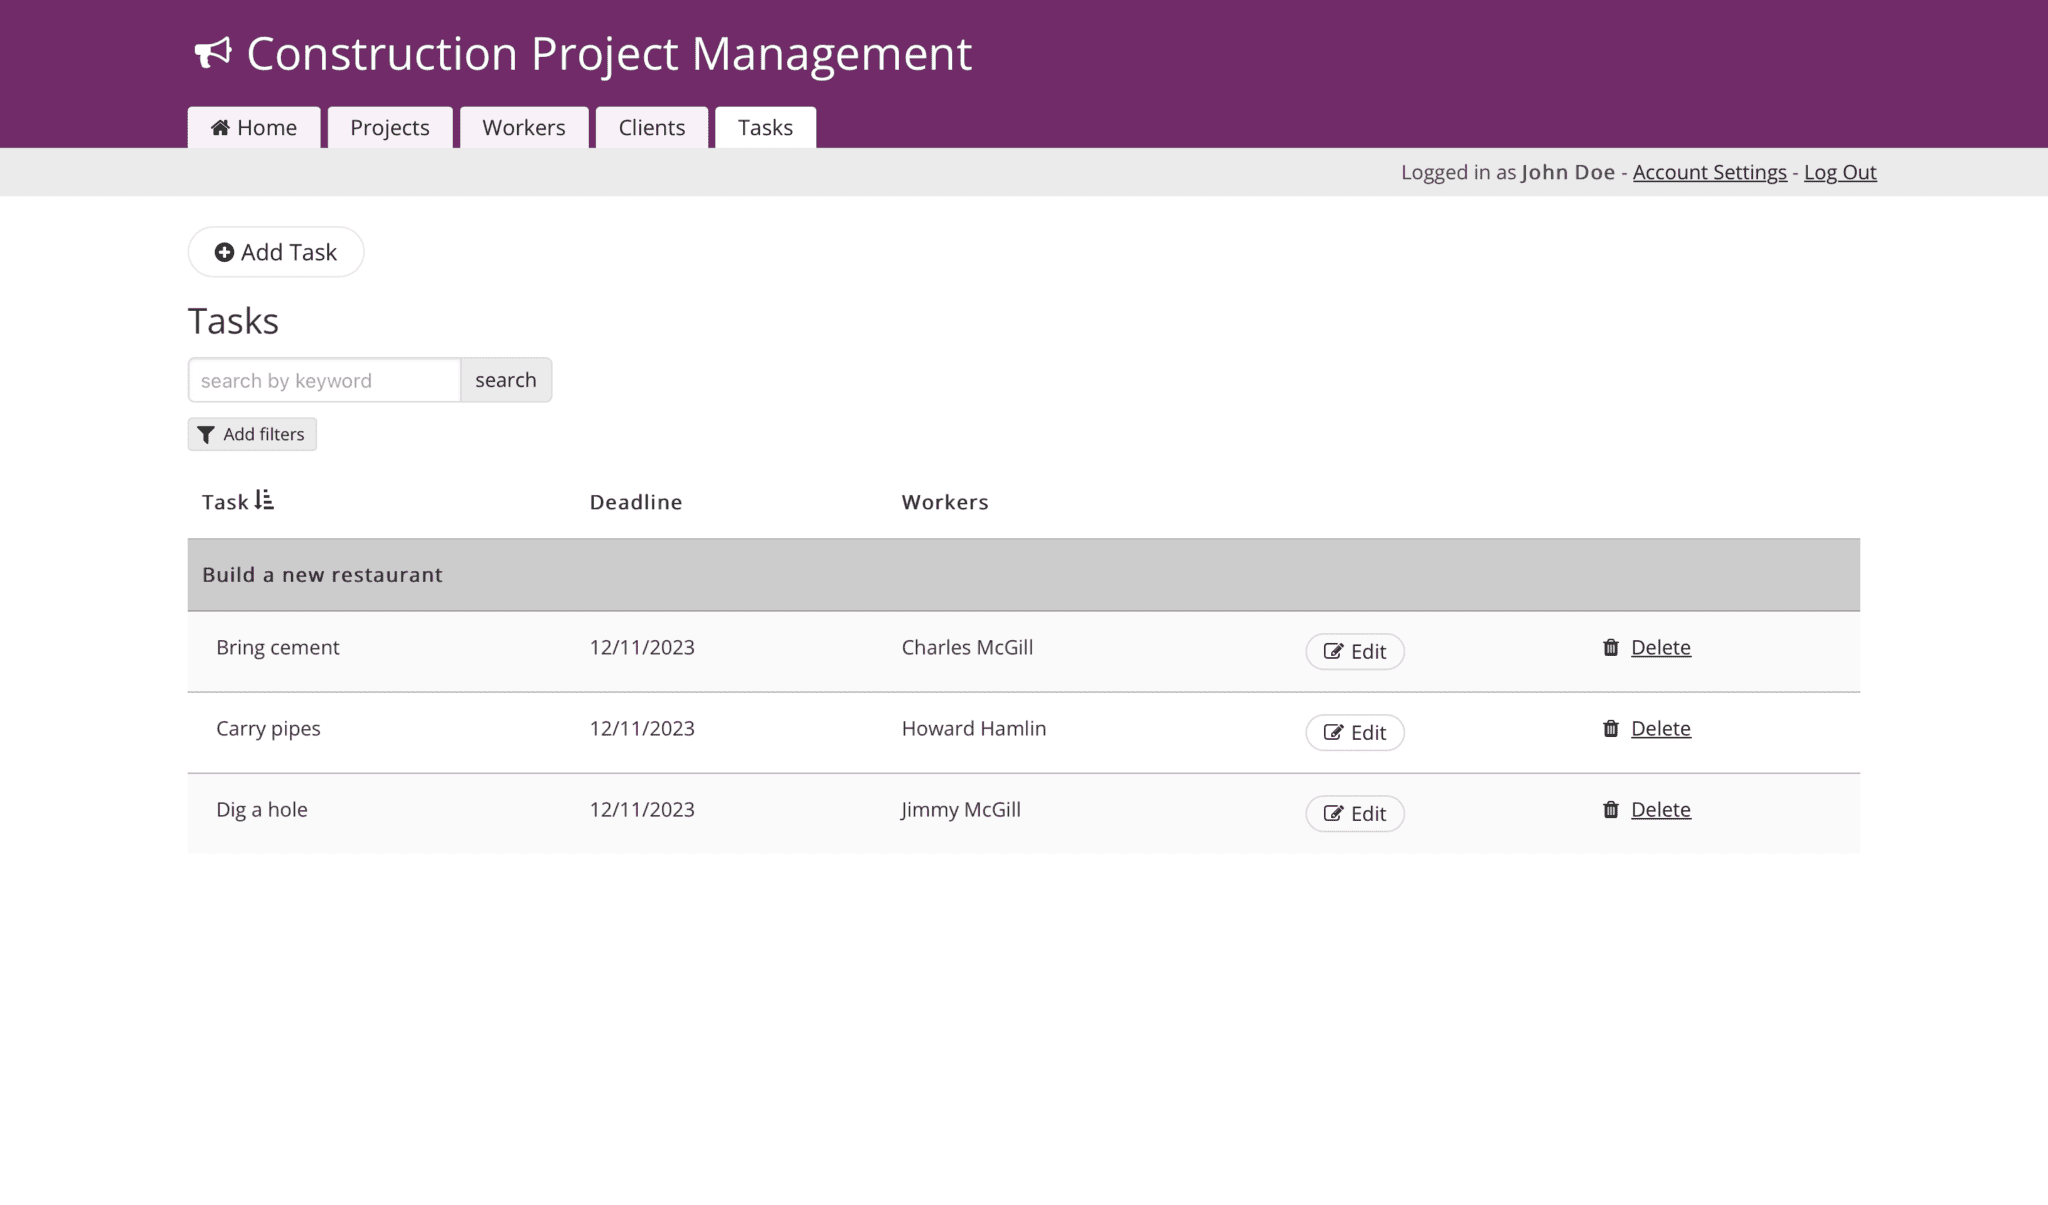Click Log Out
The image size is (2048, 1205).
coord(1839,172)
